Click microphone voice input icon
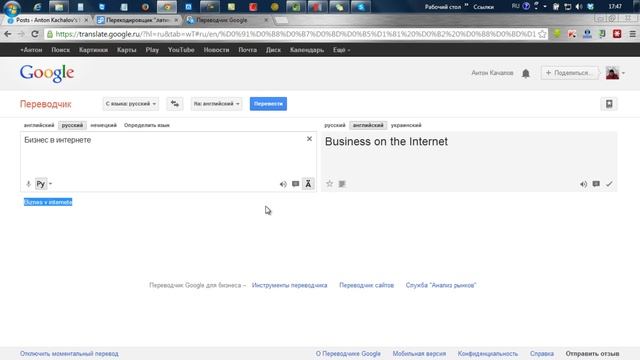This screenshot has width=640, height=360. pos(28,184)
